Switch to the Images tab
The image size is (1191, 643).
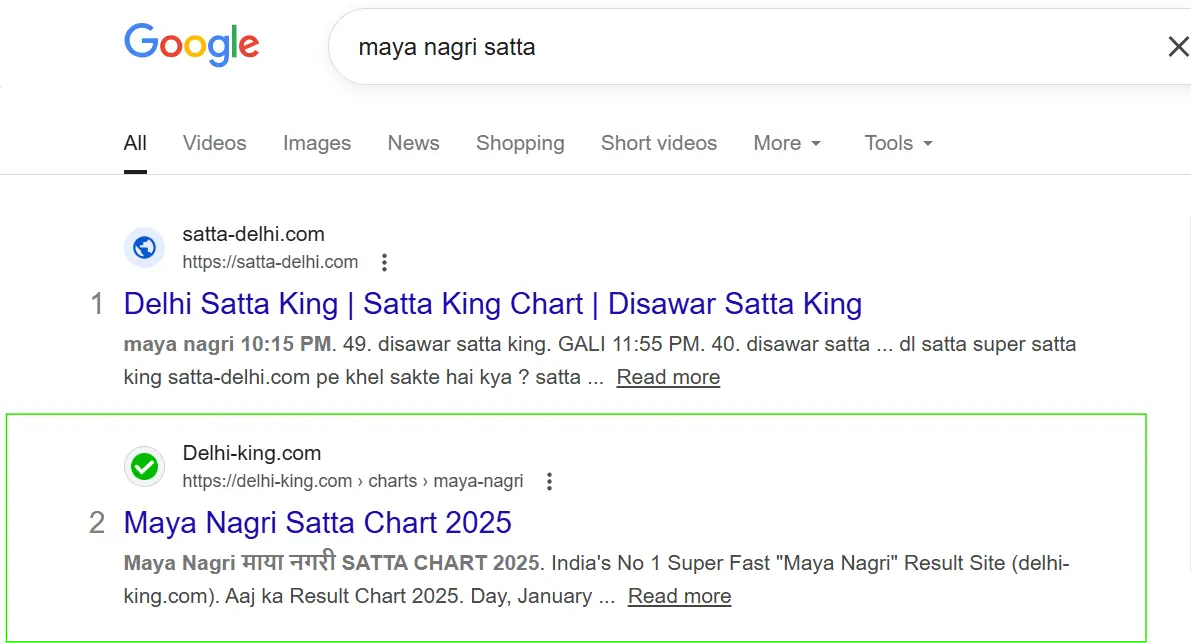point(317,143)
